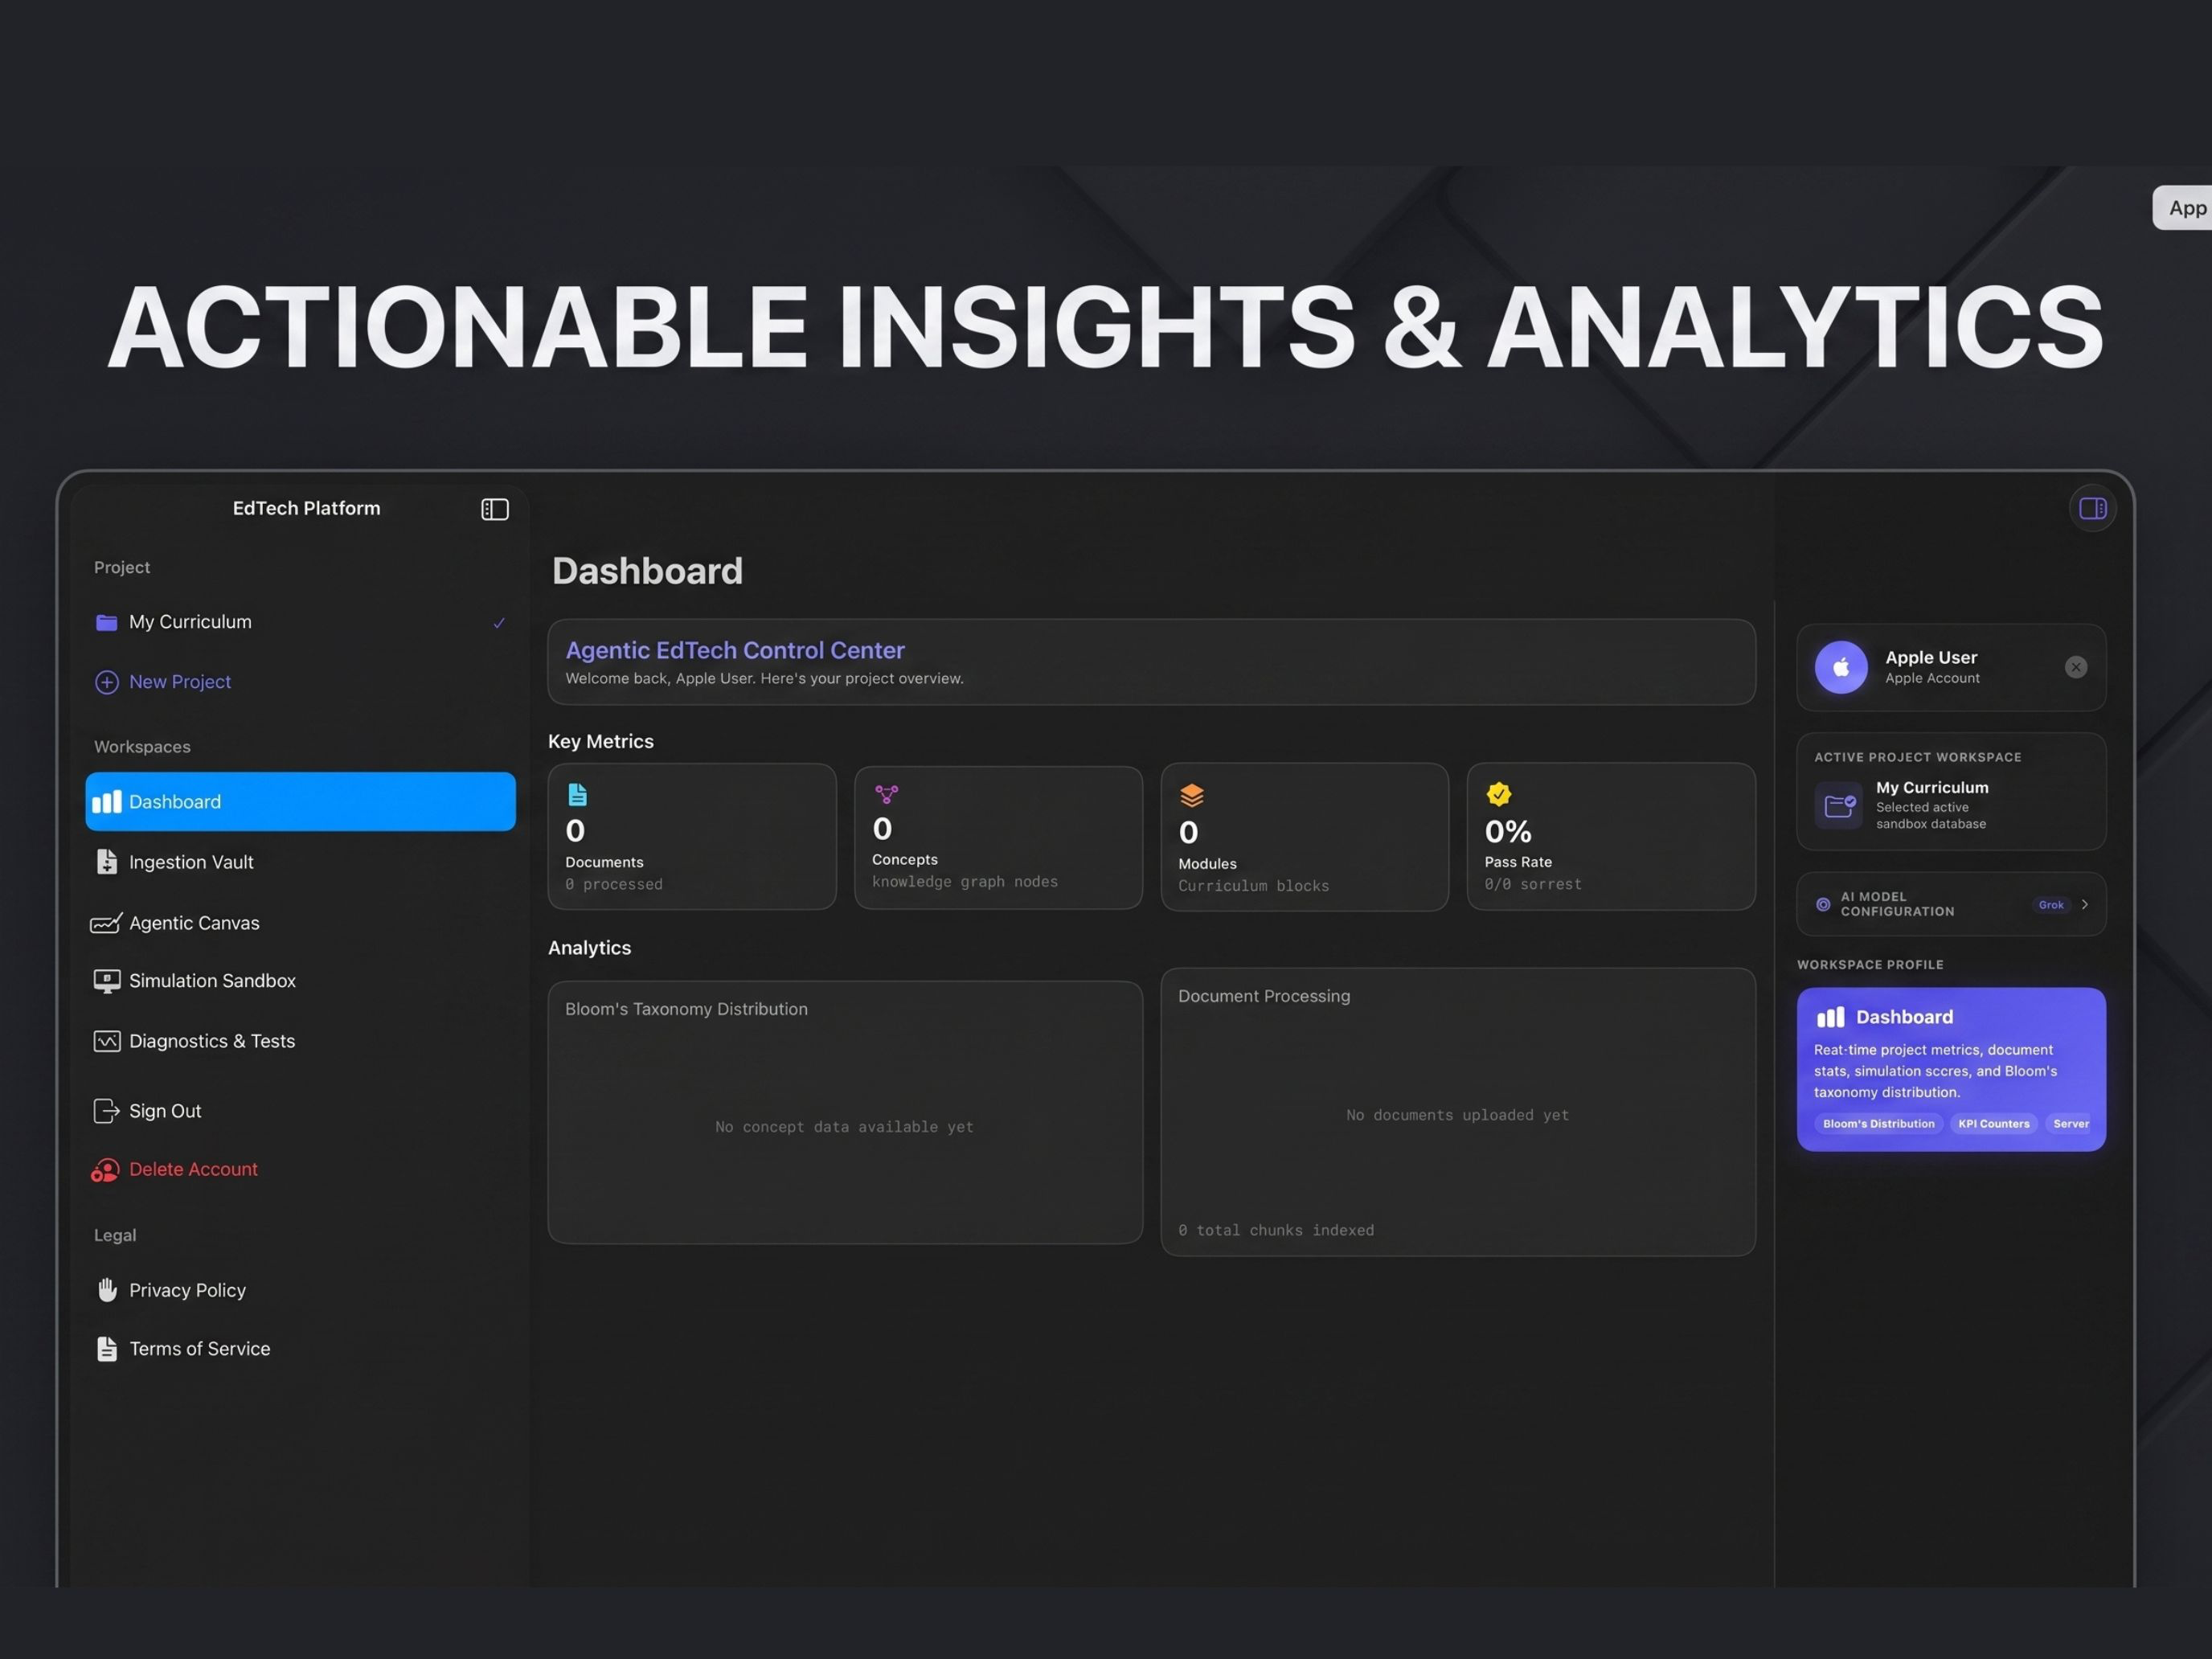
Task: Click the Privacy Policy hand icon
Action: pos(106,1290)
